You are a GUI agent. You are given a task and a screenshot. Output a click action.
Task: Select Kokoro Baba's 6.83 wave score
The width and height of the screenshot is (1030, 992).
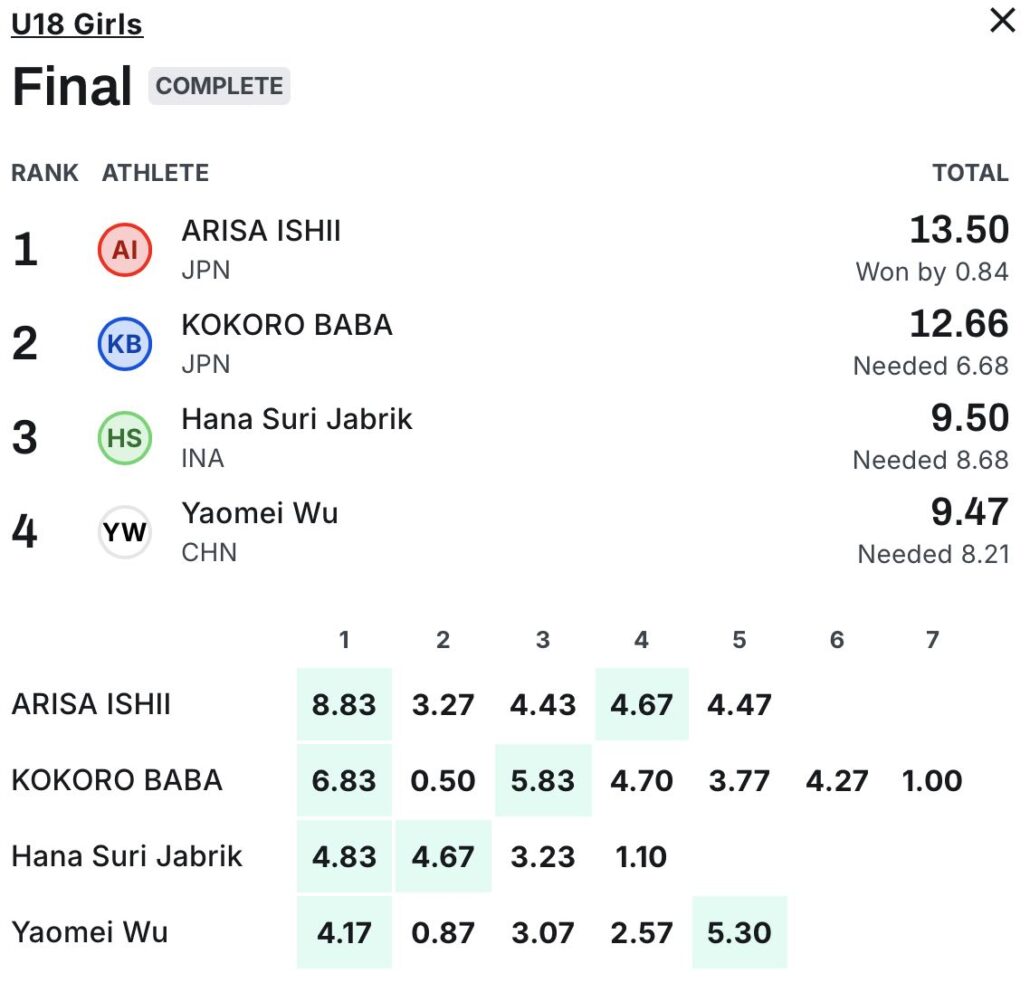click(x=344, y=780)
